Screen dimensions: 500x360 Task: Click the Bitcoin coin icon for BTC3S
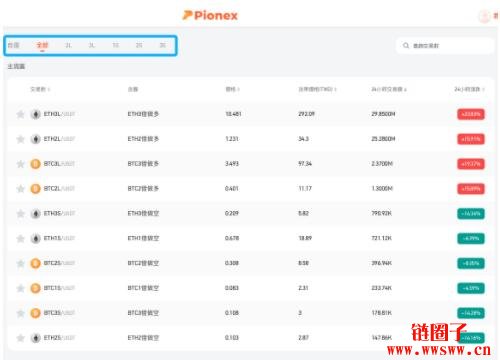(x=35, y=313)
